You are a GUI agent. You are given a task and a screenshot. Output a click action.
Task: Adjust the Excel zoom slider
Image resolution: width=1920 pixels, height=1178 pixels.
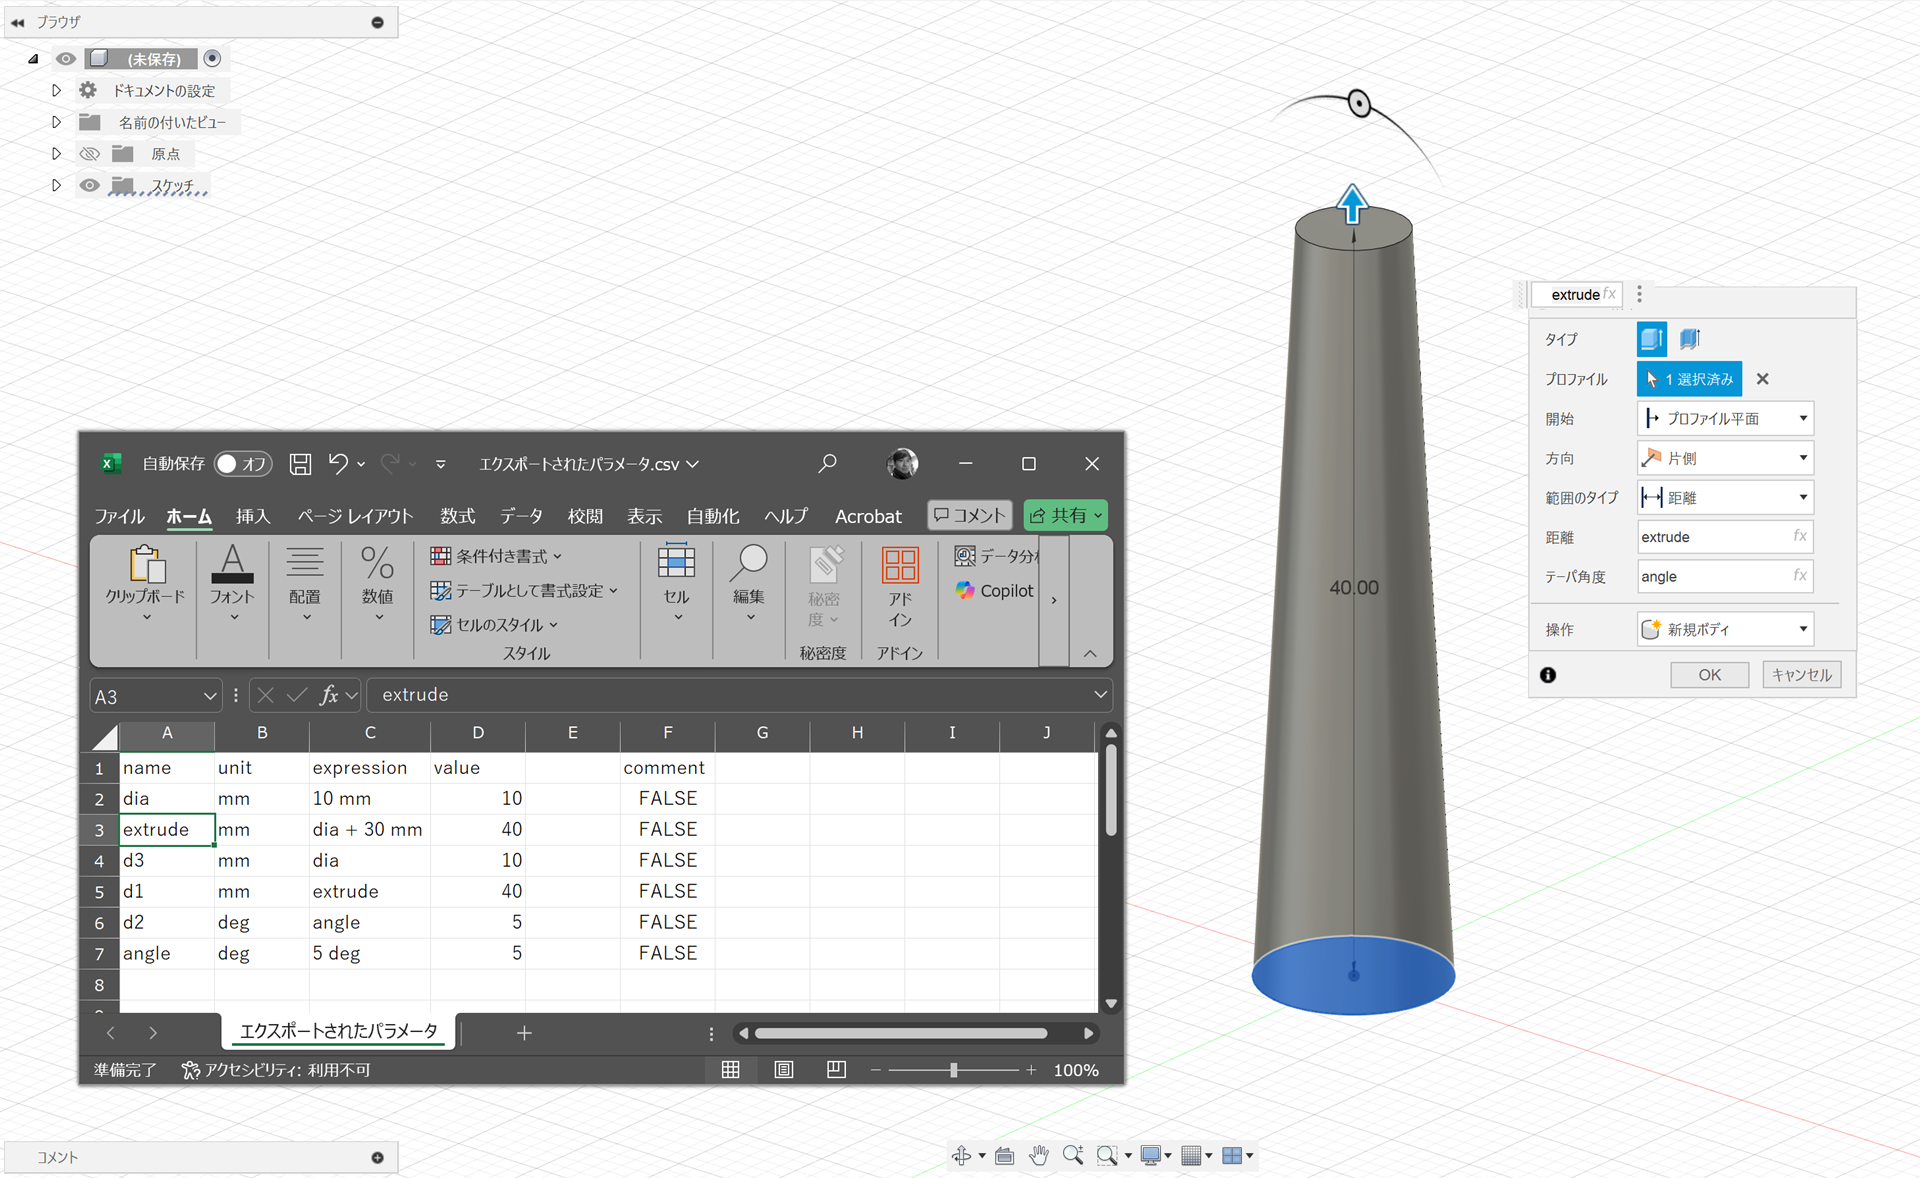point(953,1069)
